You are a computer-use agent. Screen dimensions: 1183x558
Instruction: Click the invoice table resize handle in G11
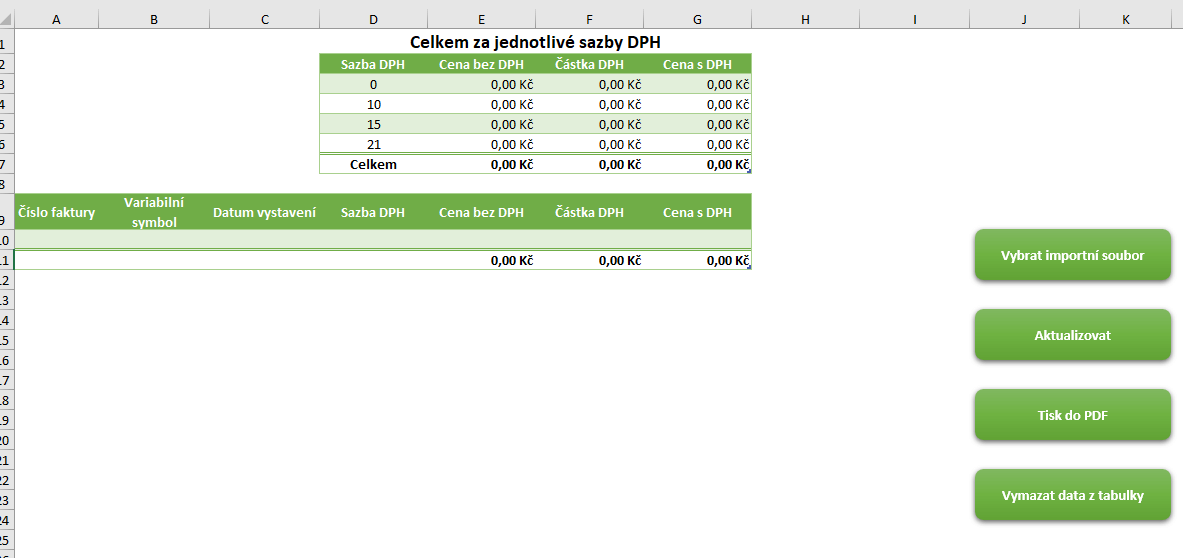pyautogui.click(x=748, y=266)
